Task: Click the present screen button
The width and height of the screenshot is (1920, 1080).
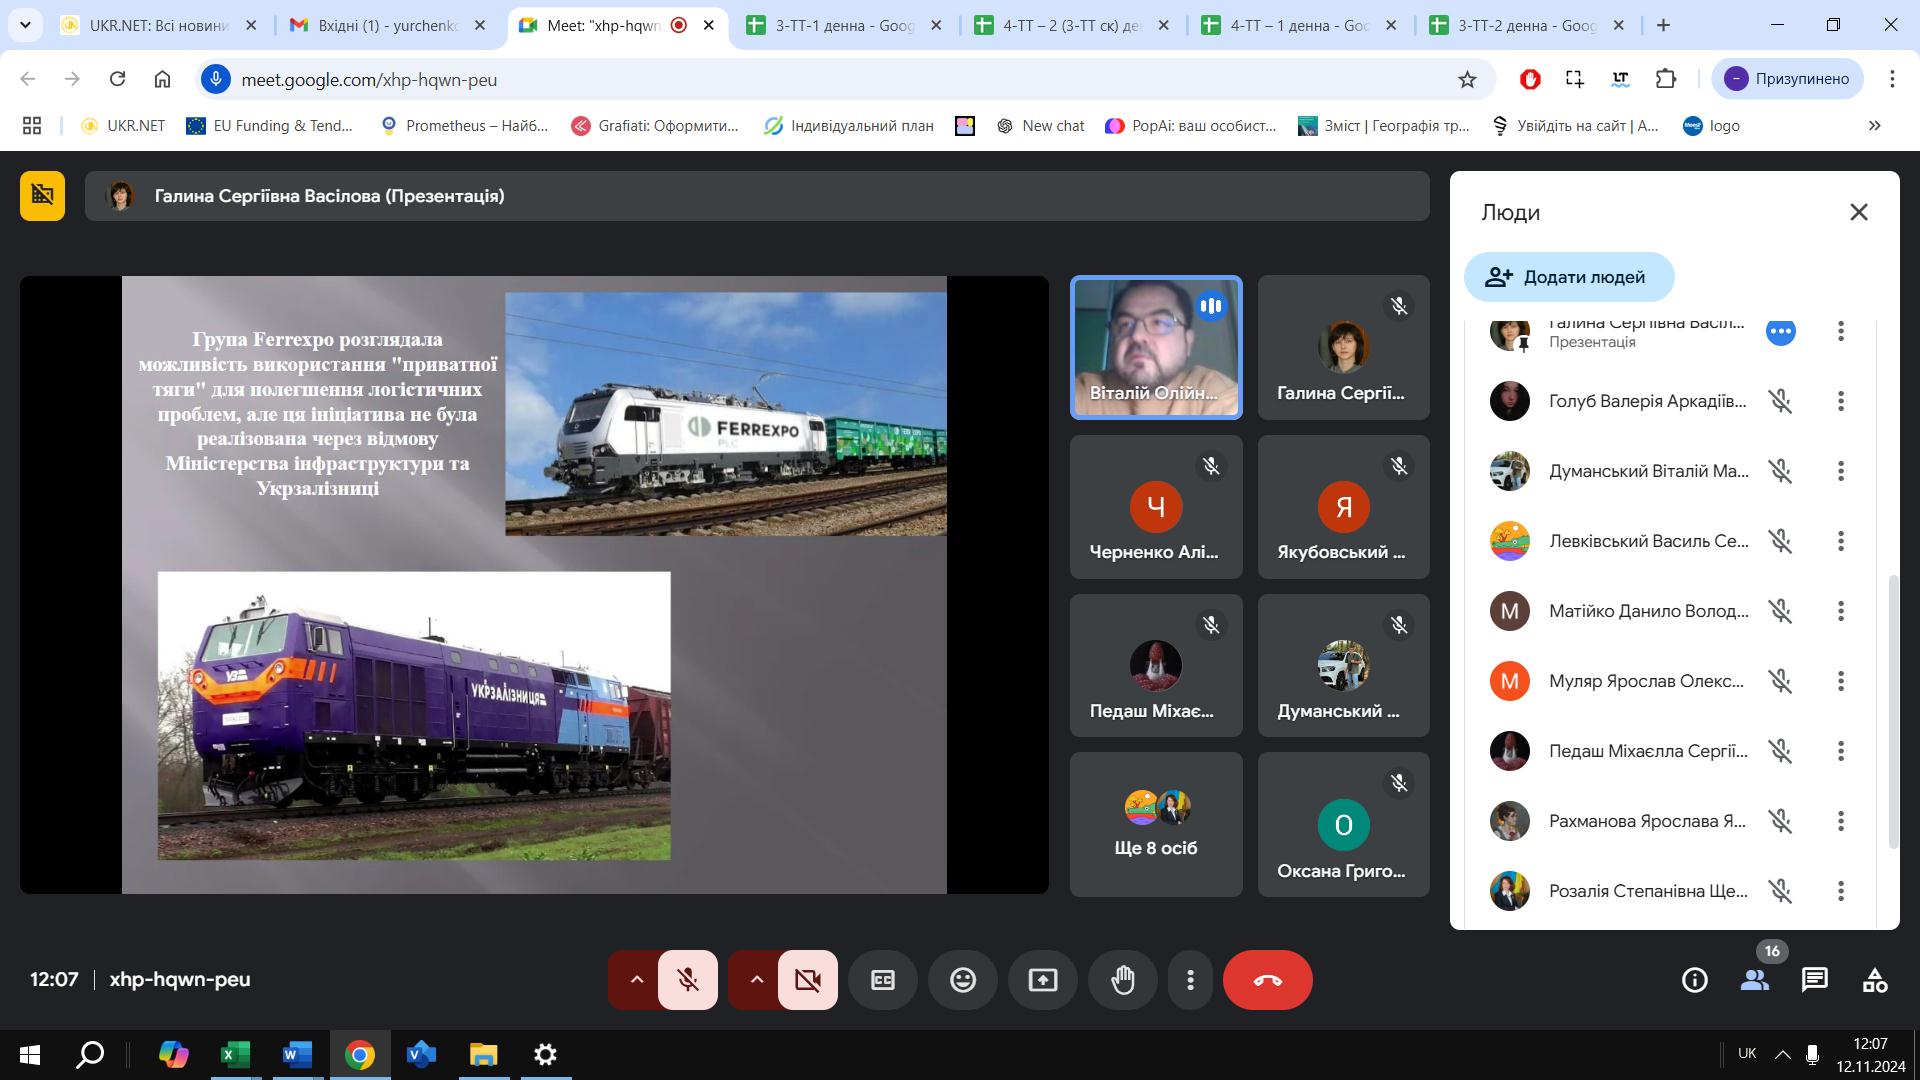Action: pos(1043,980)
